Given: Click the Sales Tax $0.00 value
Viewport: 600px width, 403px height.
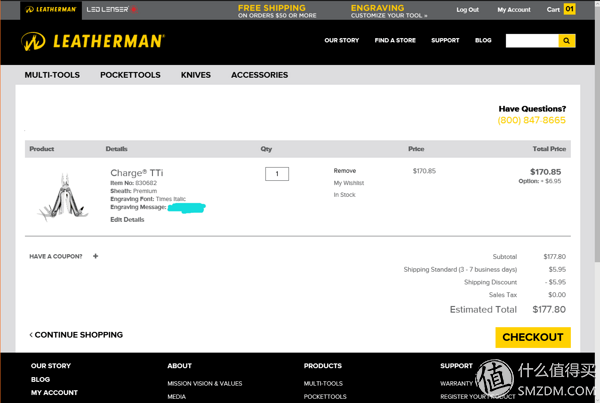Looking at the screenshot, I should (x=557, y=295).
